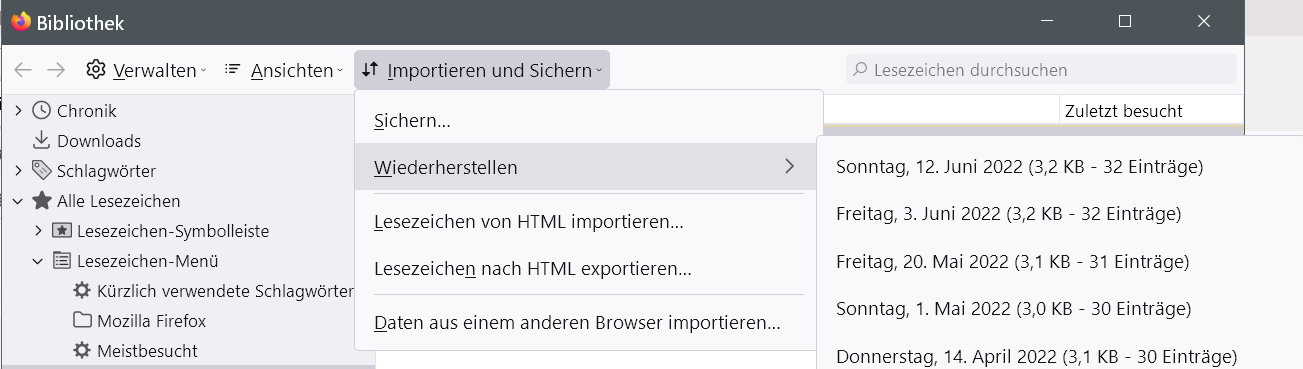Click the Lesezeichen durchsuchen search field
Screen dimensions: 1303x369
coord(1041,70)
